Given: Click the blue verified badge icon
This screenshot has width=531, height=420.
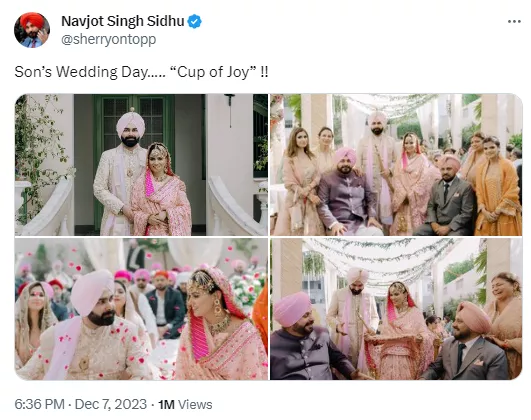Looking at the screenshot, I should coord(194,21).
